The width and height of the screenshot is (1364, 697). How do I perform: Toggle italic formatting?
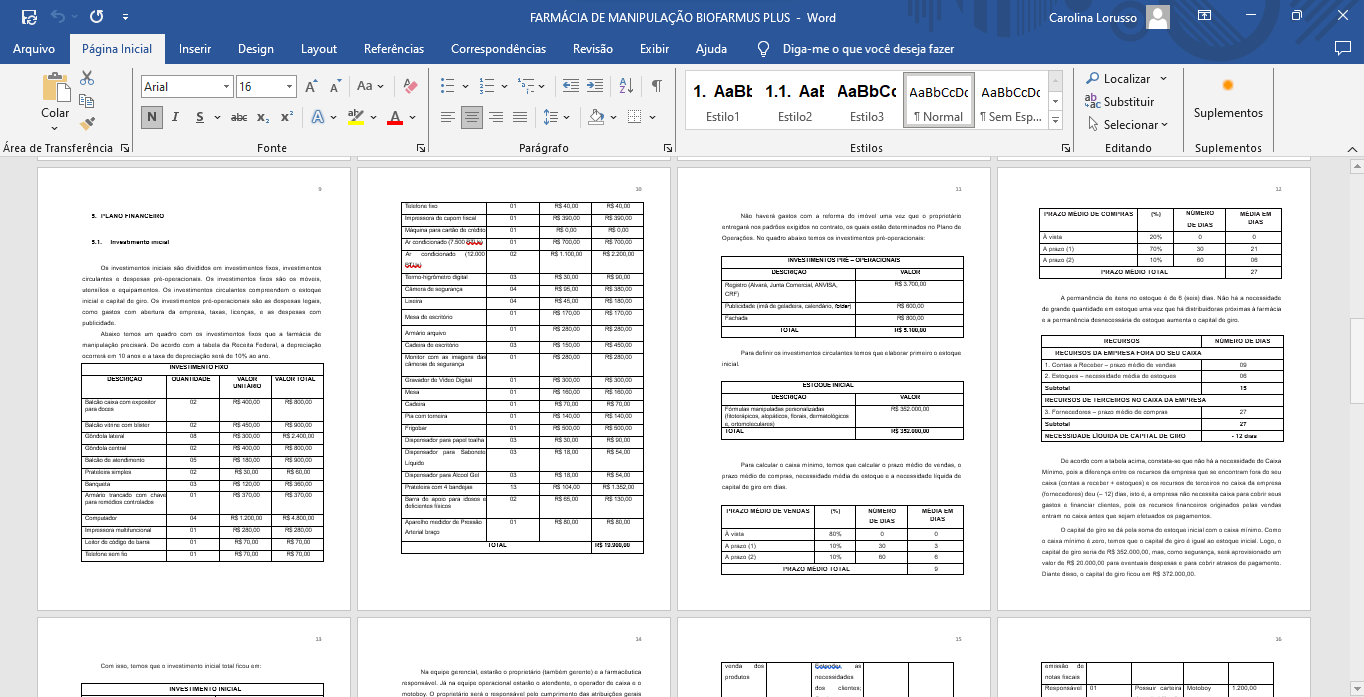(x=176, y=117)
